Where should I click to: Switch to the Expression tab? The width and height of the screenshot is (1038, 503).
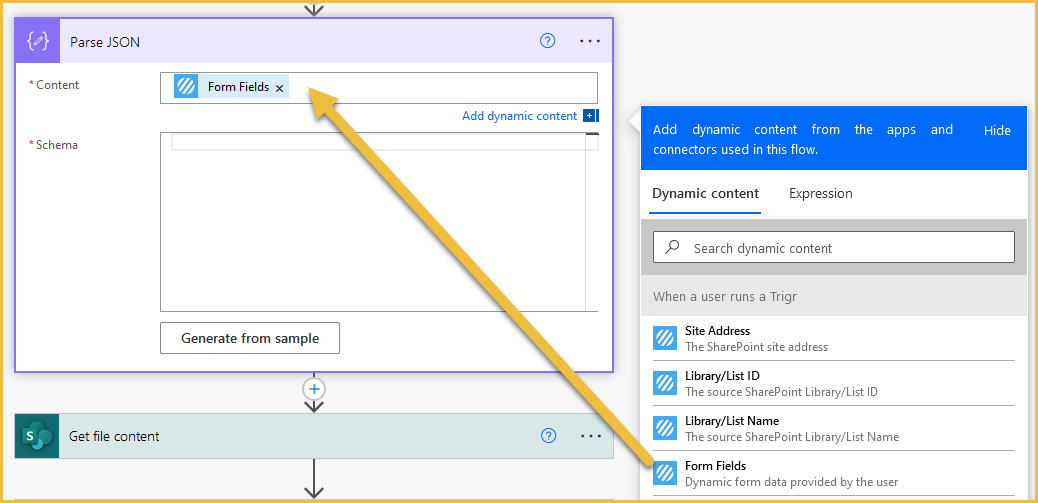(x=821, y=193)
